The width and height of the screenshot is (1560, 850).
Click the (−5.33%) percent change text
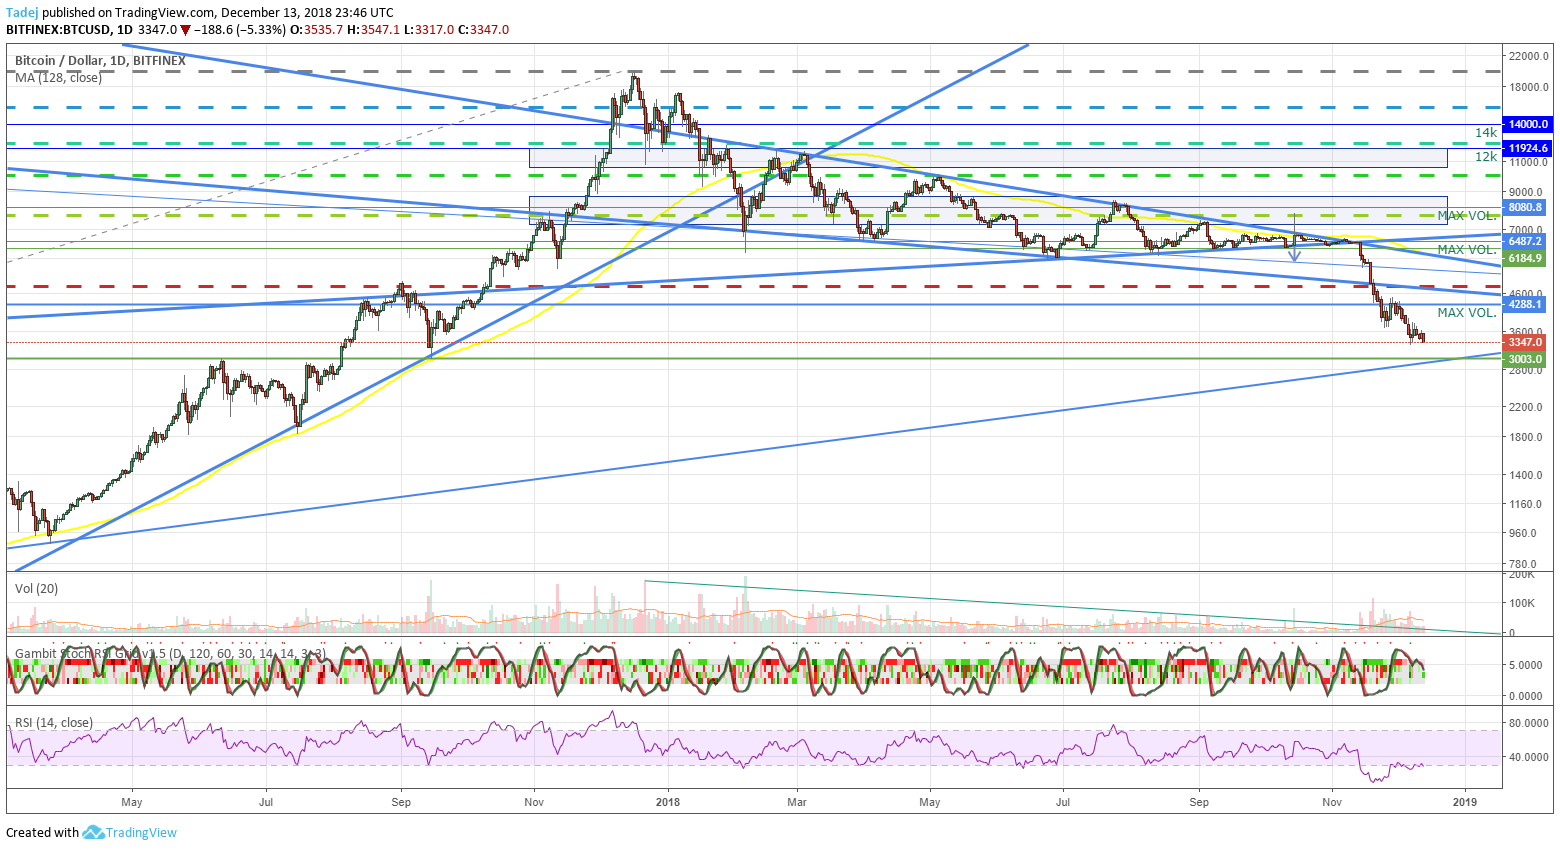263,30
